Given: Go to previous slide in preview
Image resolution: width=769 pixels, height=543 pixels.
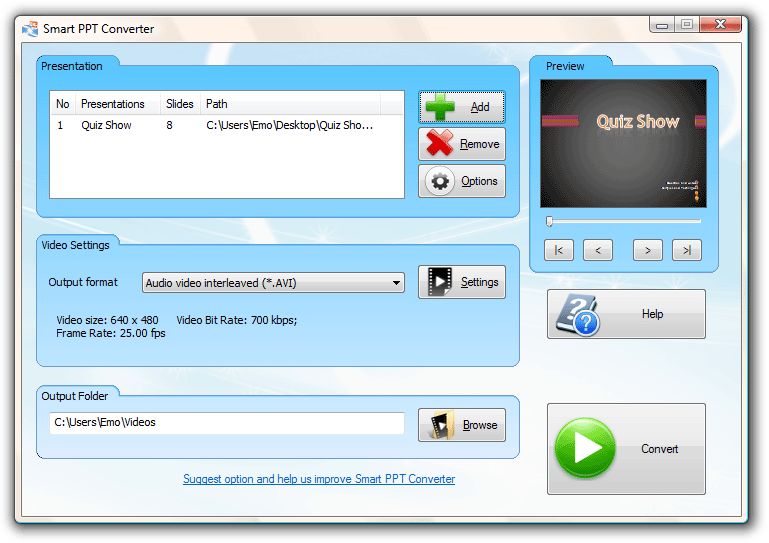Looking at the screenshot, I should [x=598, y=250].
